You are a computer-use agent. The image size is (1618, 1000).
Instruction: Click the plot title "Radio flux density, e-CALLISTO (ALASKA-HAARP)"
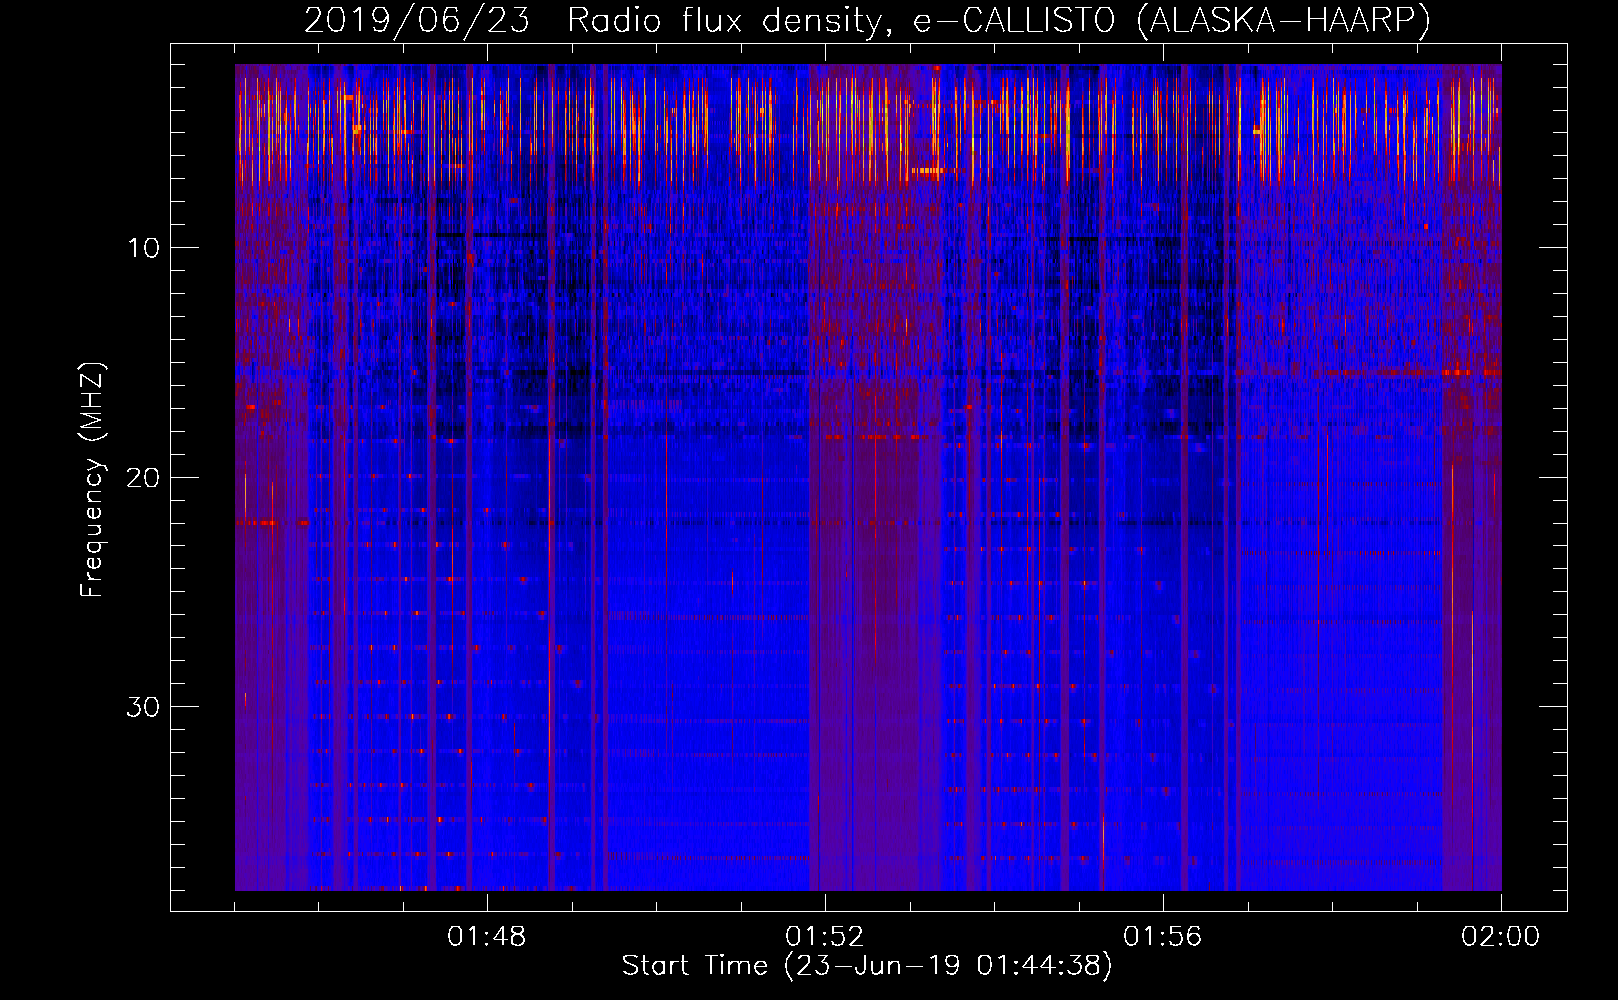click(999, 20)
